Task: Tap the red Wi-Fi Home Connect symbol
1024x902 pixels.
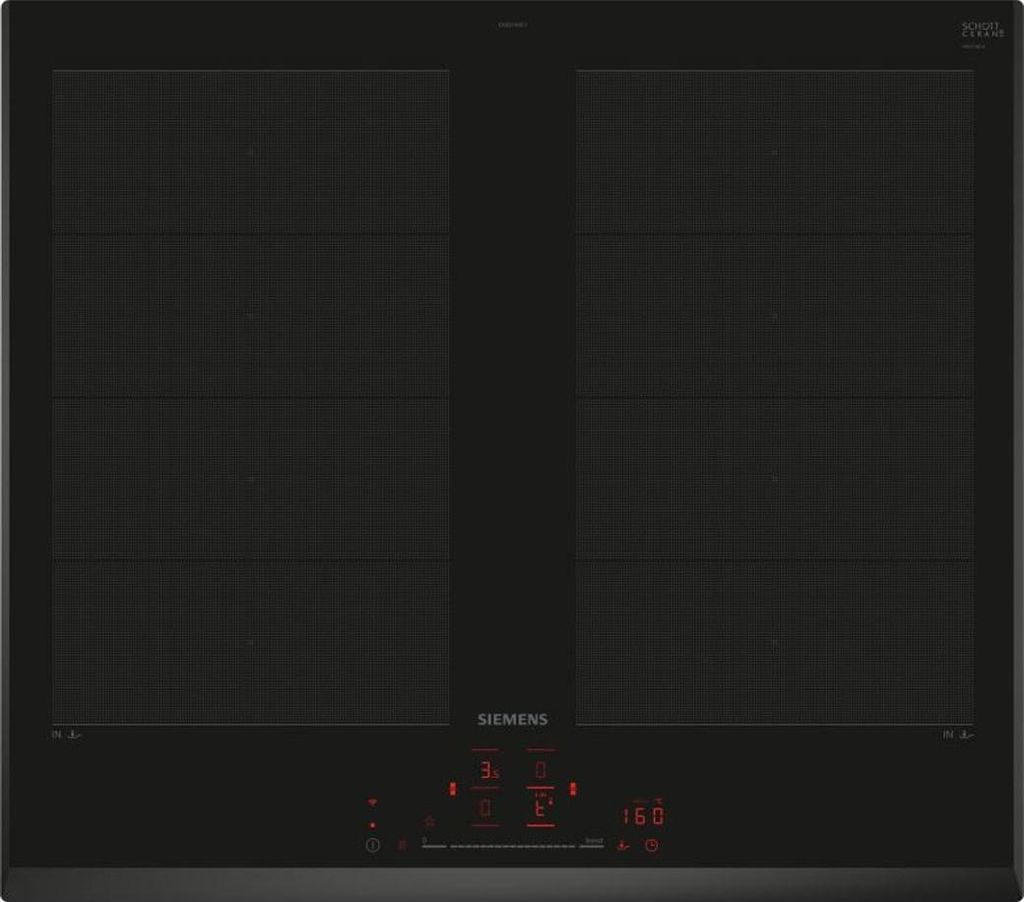Action: point(372,802)
